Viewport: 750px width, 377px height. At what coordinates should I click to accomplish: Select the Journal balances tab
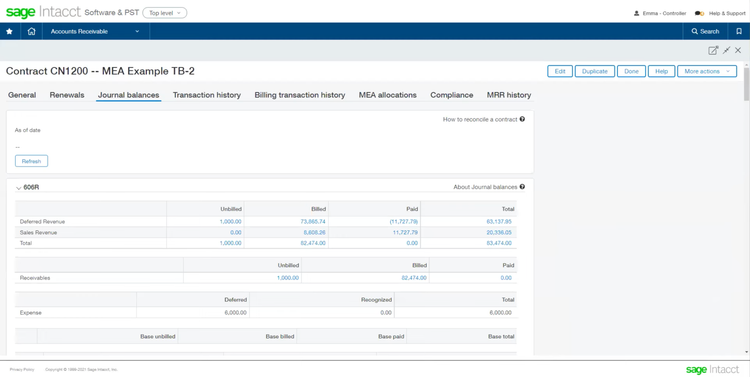128,95
